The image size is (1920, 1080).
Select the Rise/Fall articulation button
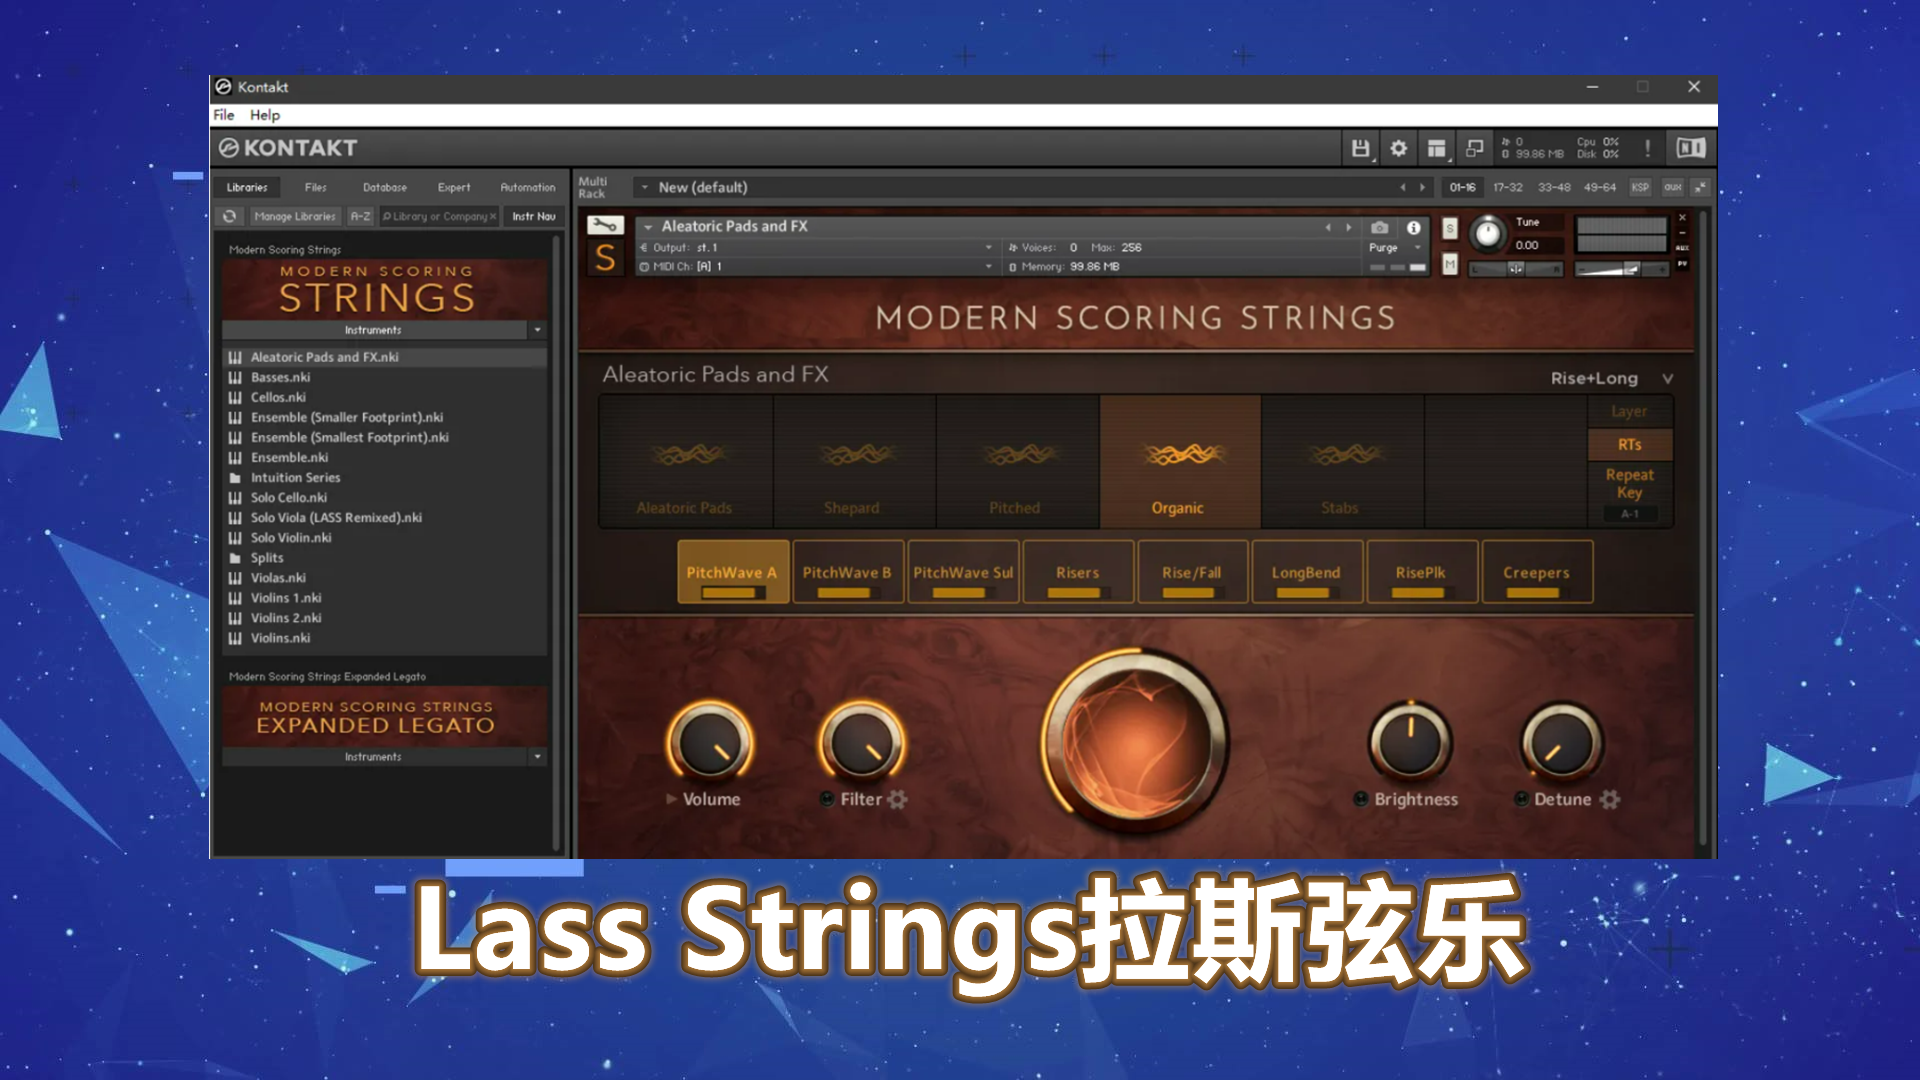tap(1189, 571)
